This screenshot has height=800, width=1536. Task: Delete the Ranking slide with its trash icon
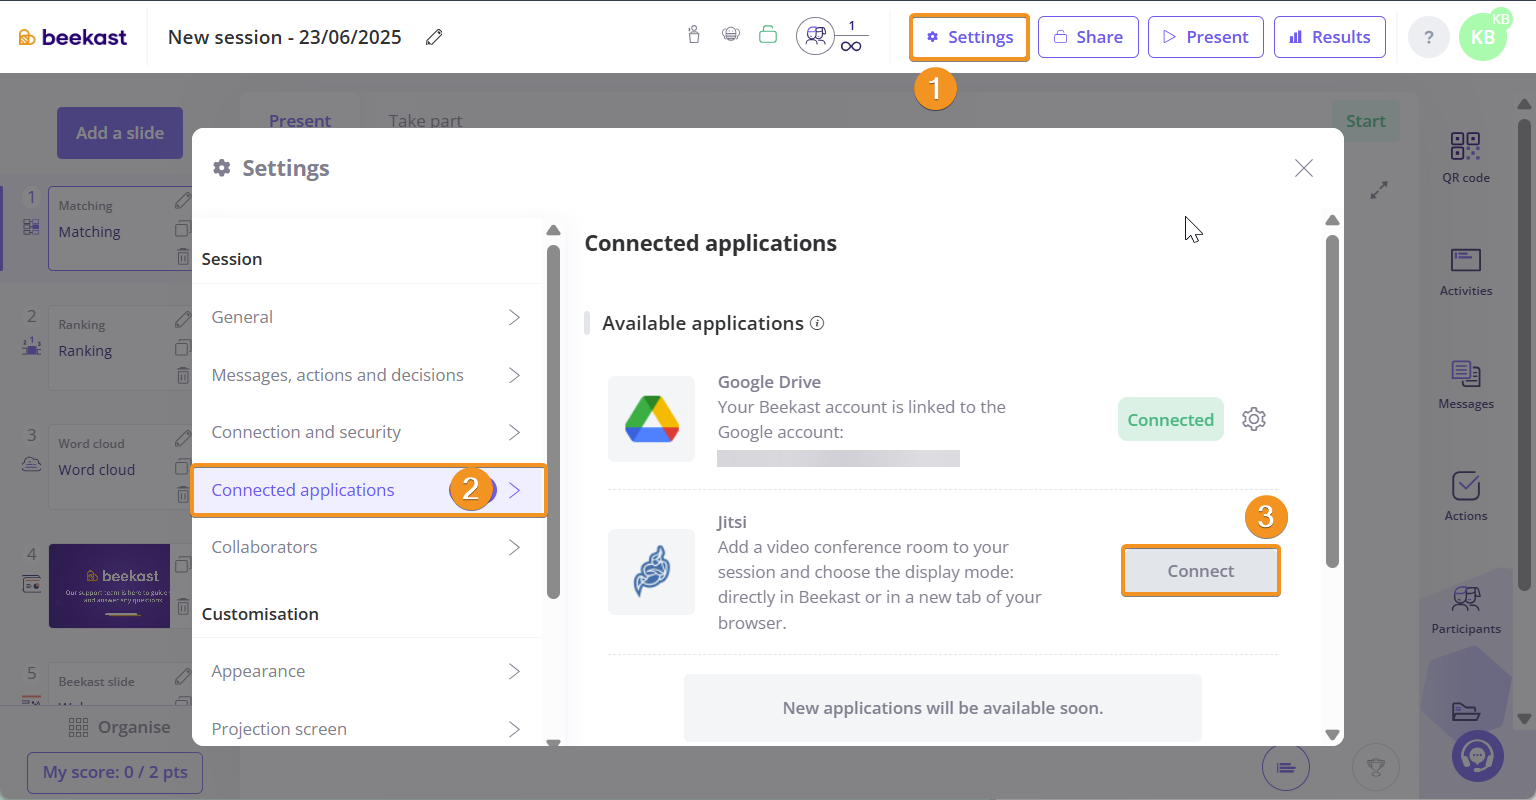pos(183,376)
